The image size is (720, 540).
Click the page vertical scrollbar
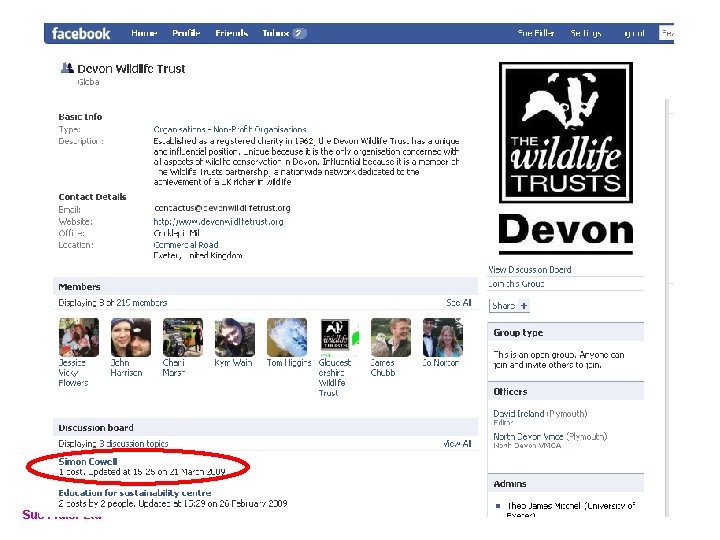coord(667,308)
